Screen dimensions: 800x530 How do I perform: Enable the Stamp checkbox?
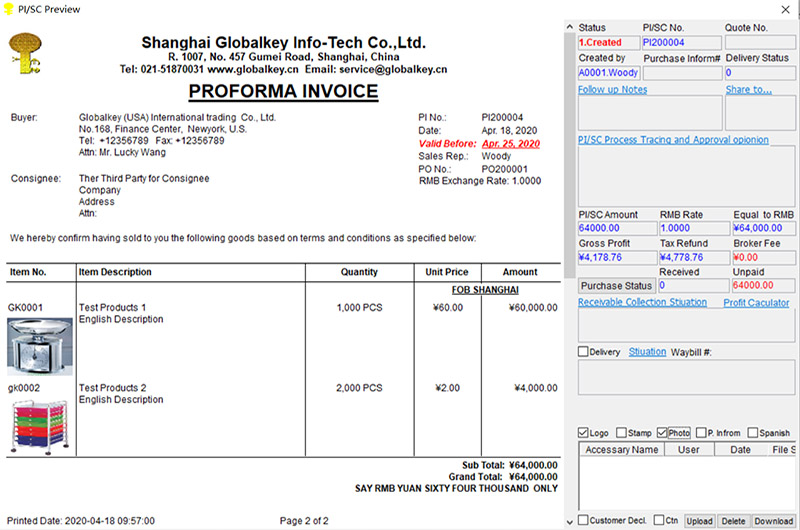tap(622, 433)
